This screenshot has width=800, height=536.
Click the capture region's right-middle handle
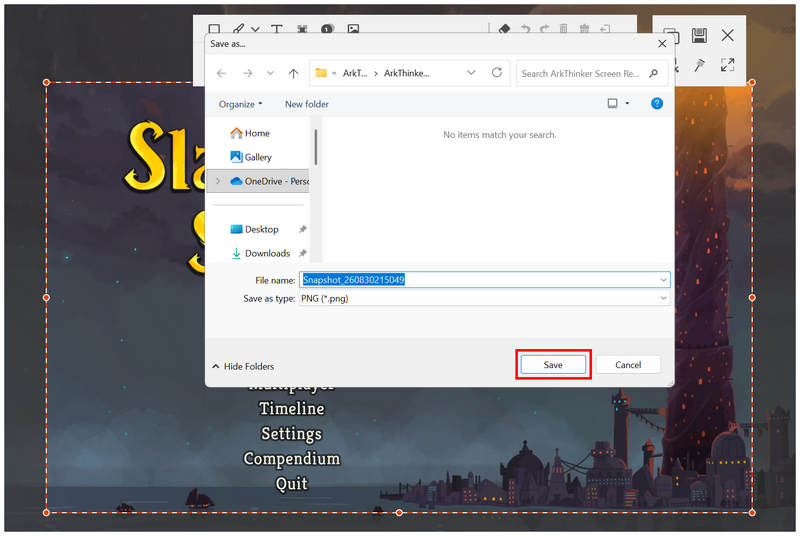coord(752,297)
